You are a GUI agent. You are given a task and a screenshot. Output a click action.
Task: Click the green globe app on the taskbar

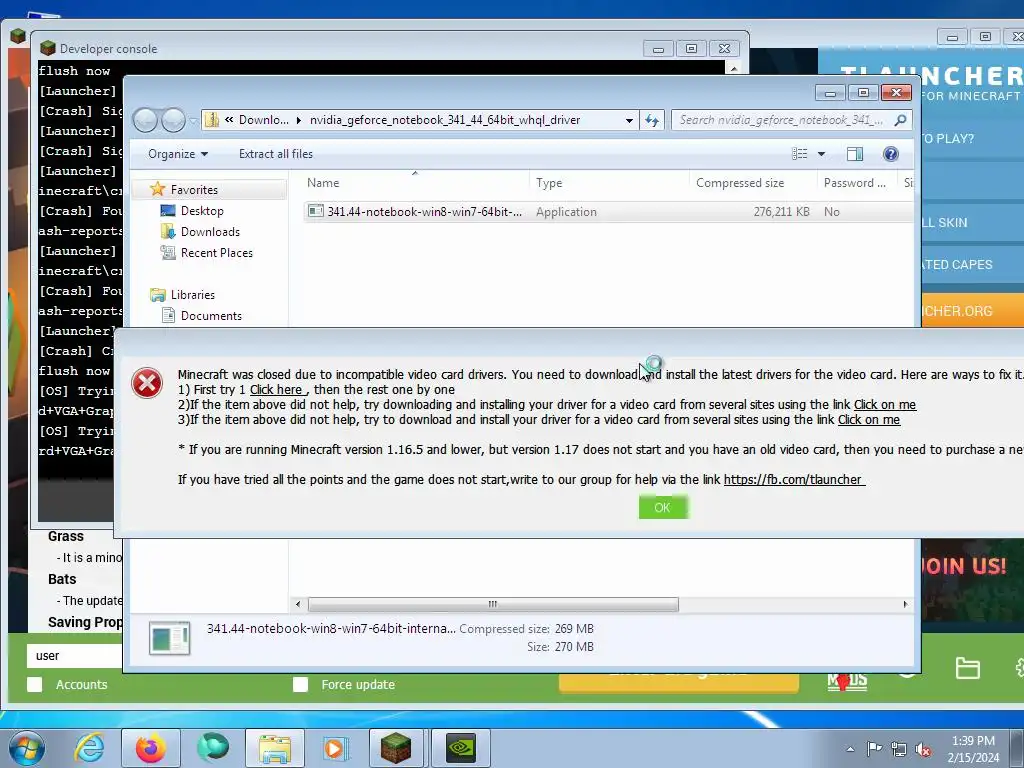click(213, 748)
